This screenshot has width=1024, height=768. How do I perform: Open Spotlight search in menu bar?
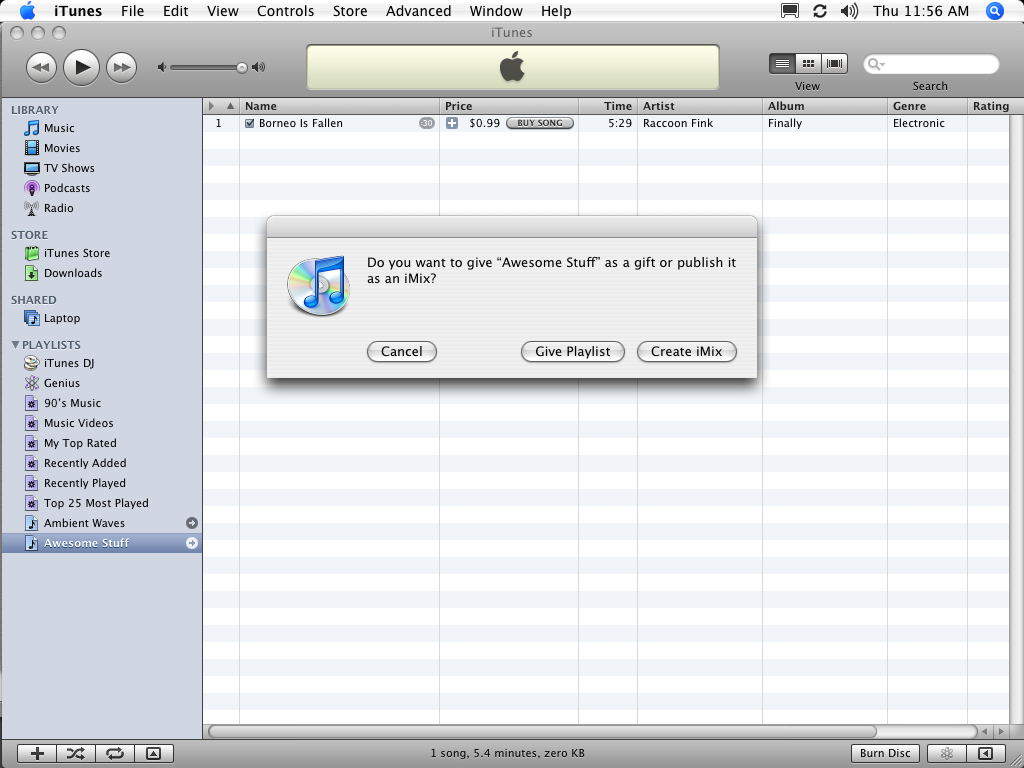tap(995, 11)
